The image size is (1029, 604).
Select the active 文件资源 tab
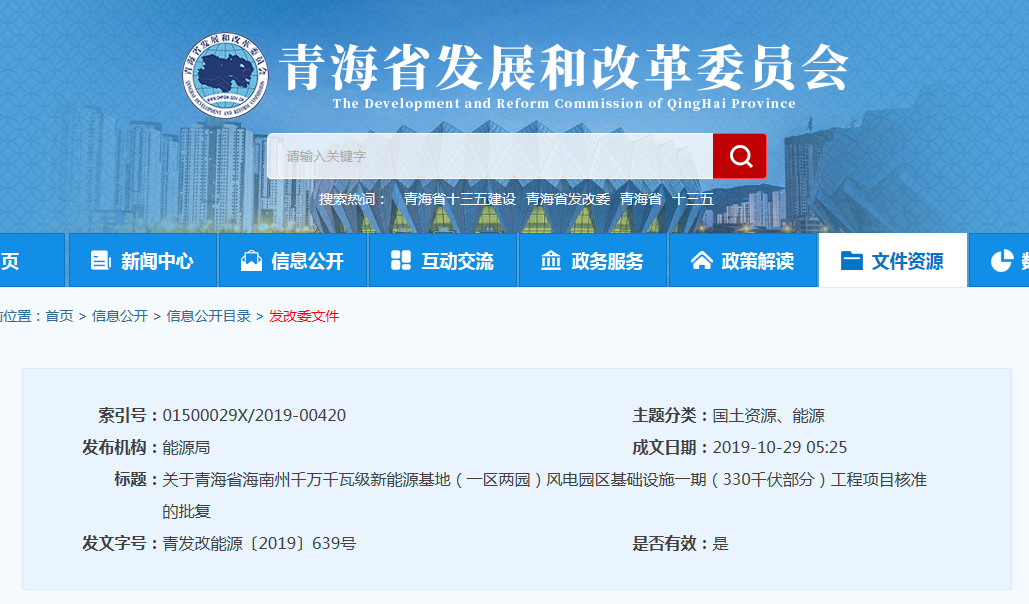point(893,260)
